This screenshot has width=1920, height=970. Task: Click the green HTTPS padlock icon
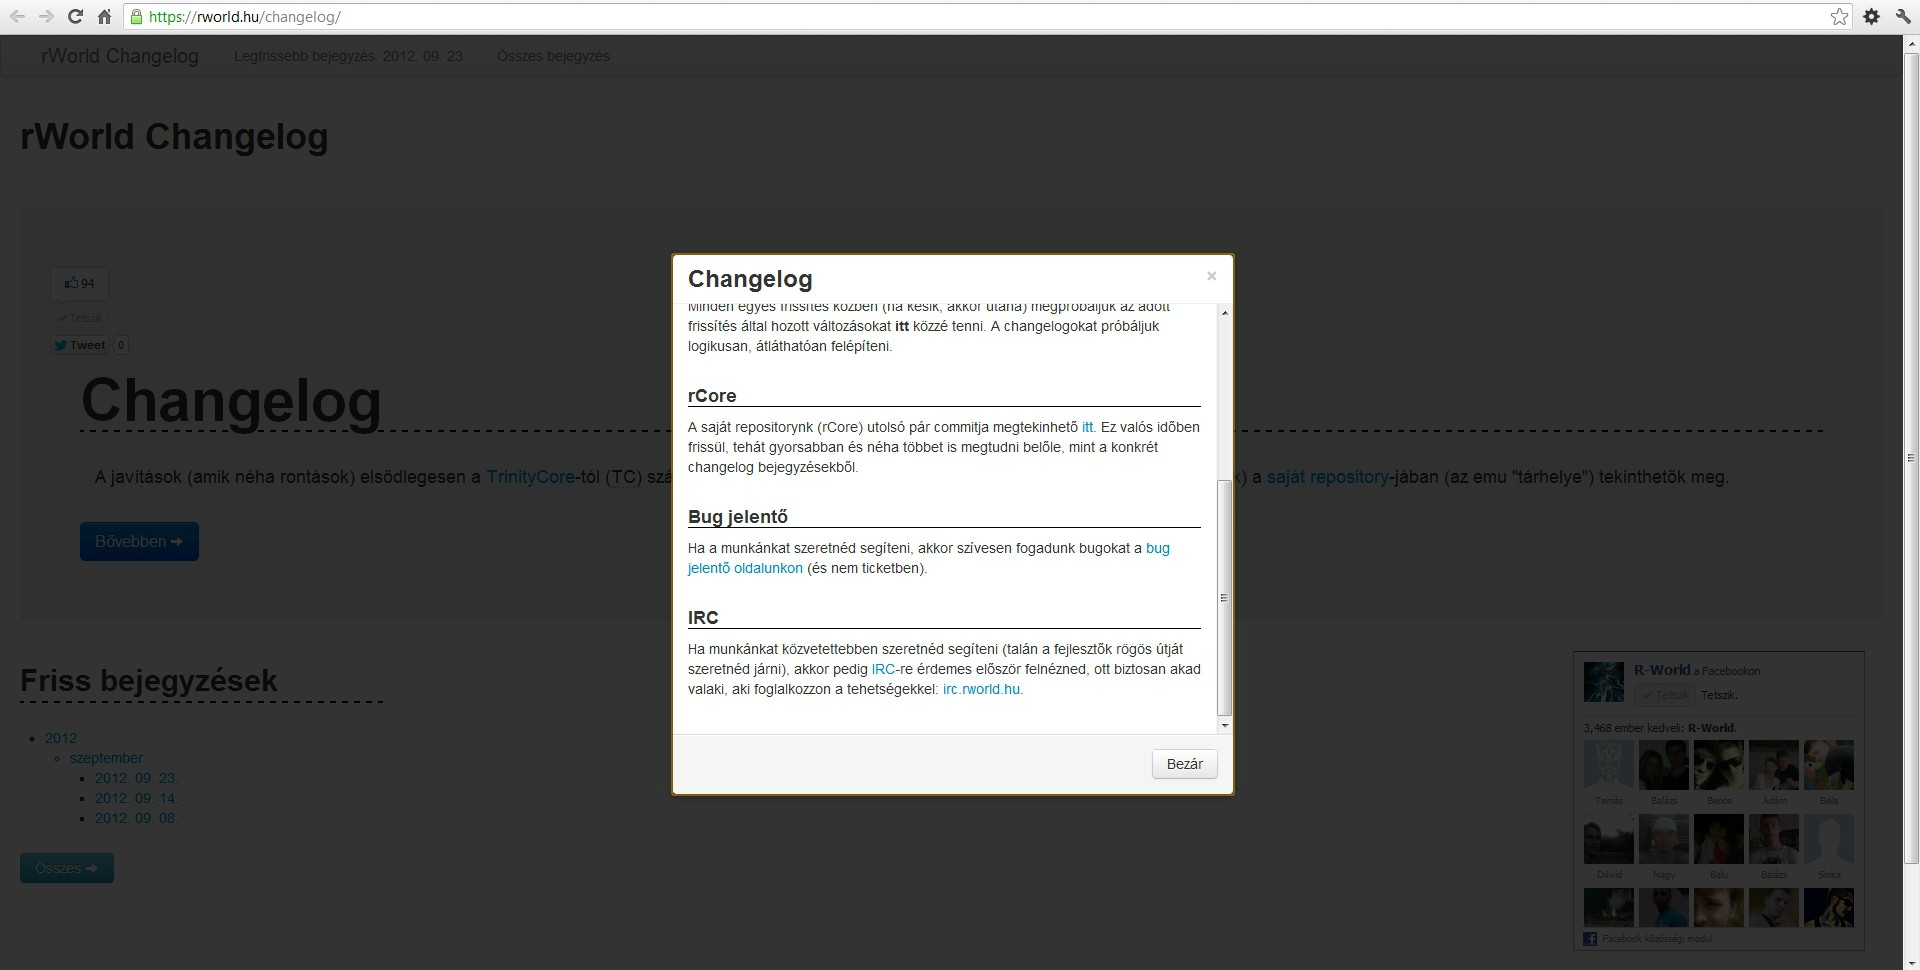click(136, 17)
